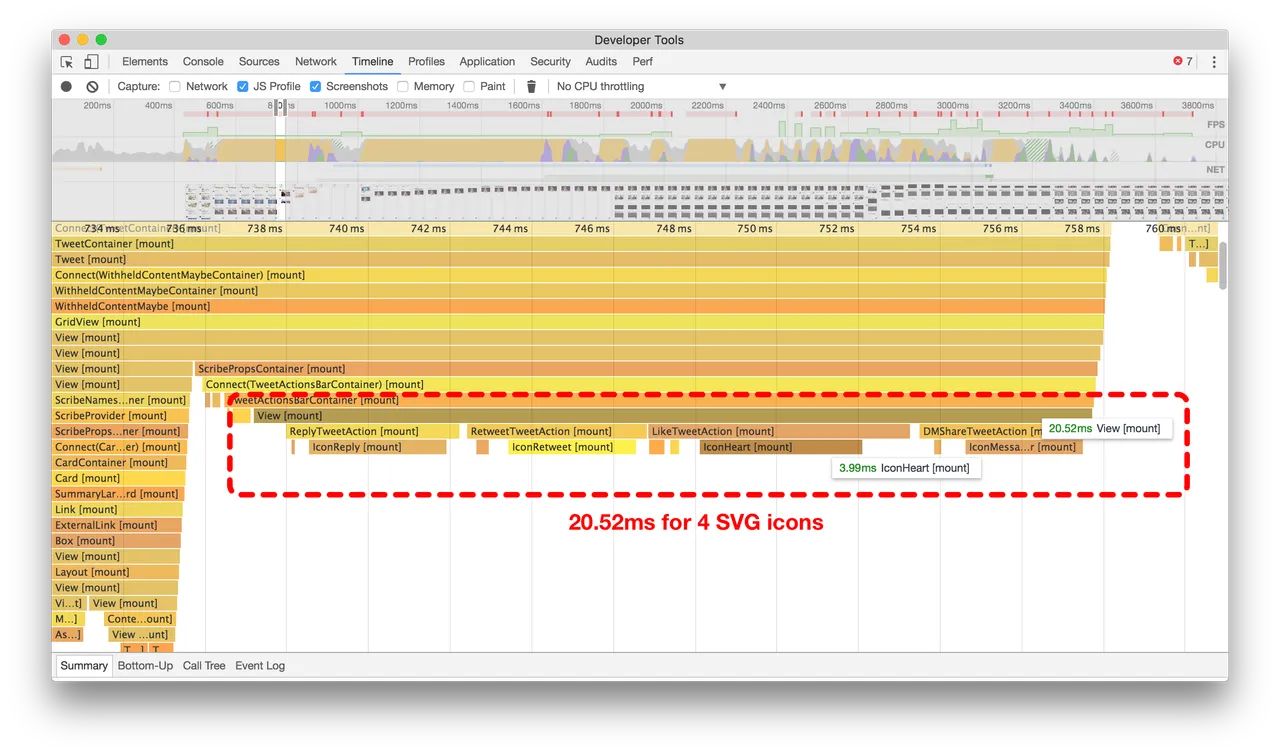The image size is (1280, 755).
Task: Select the inspect element cursor icon
Action: coord(66,61)
